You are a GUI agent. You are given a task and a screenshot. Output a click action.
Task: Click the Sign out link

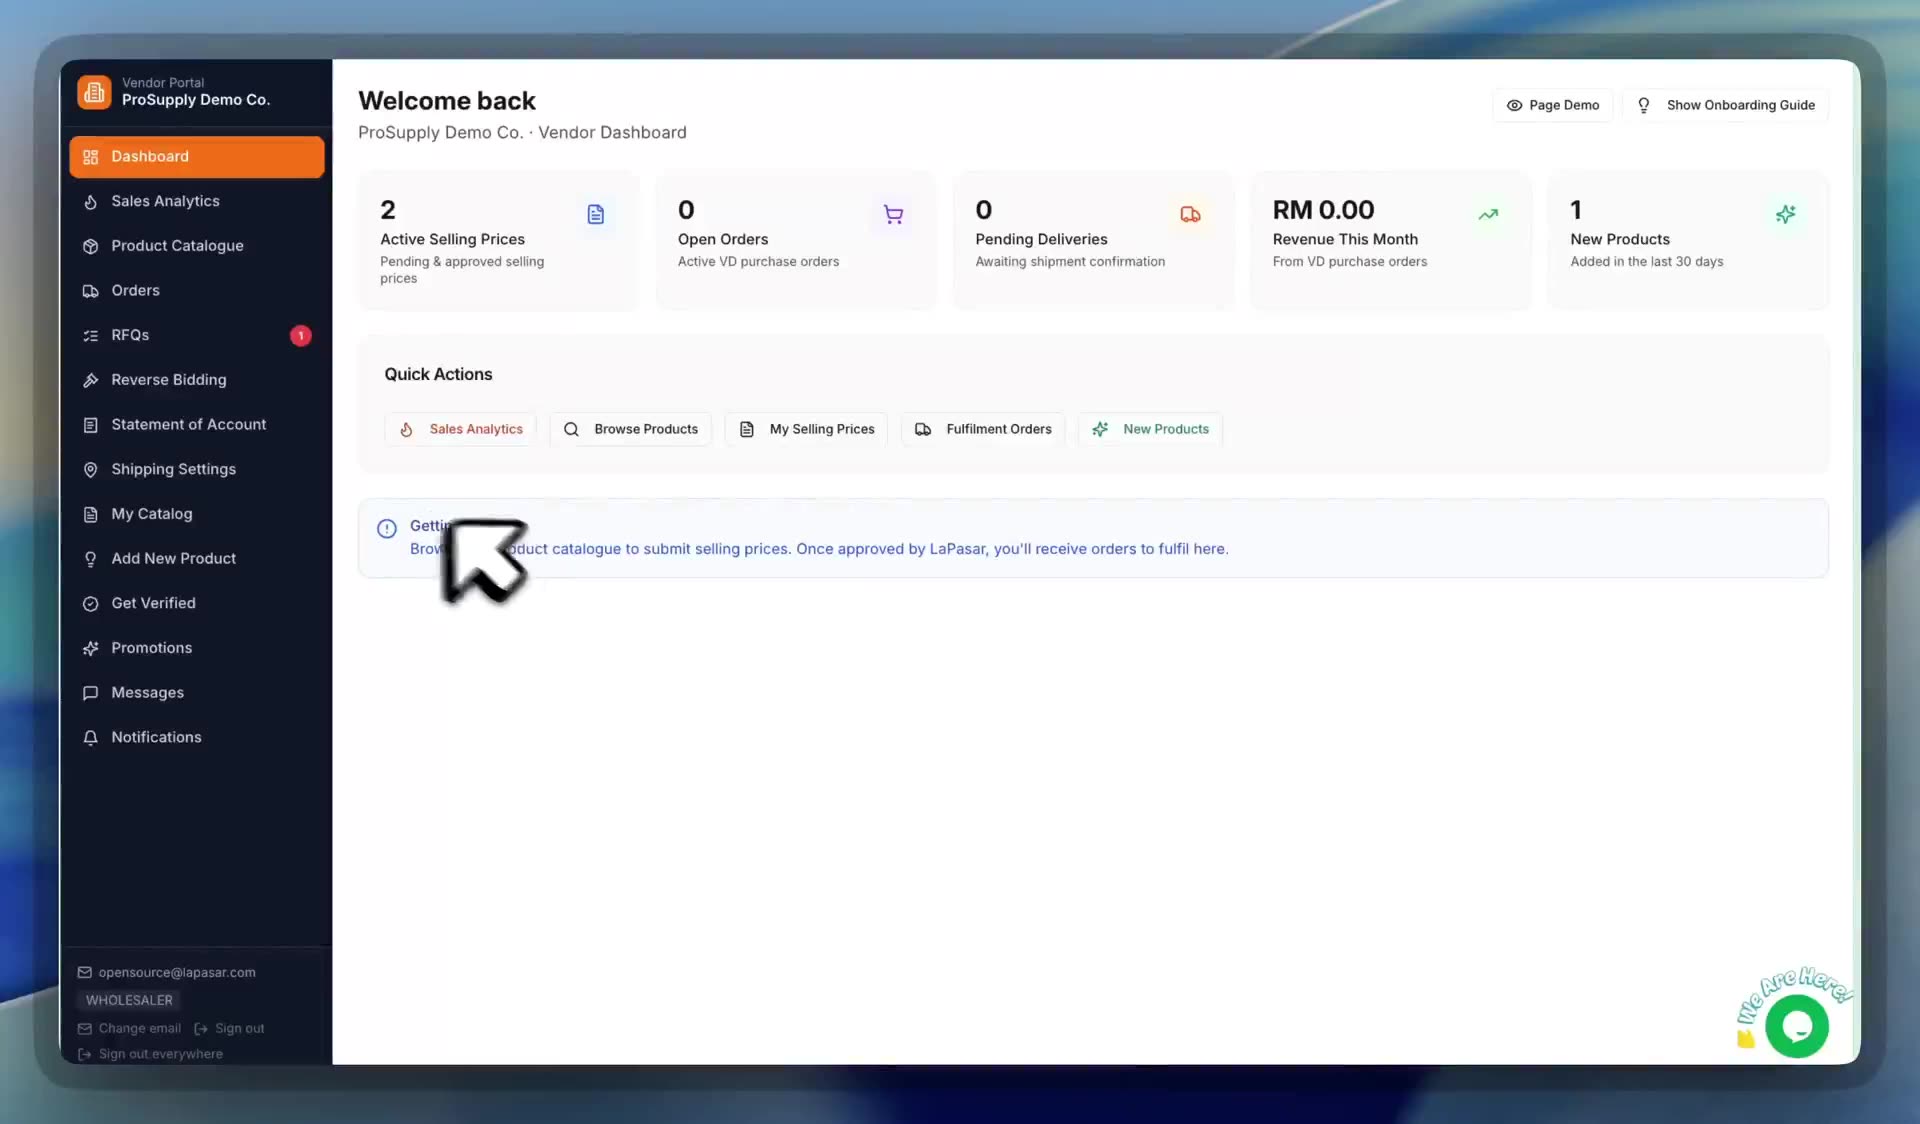(230, 1029)
